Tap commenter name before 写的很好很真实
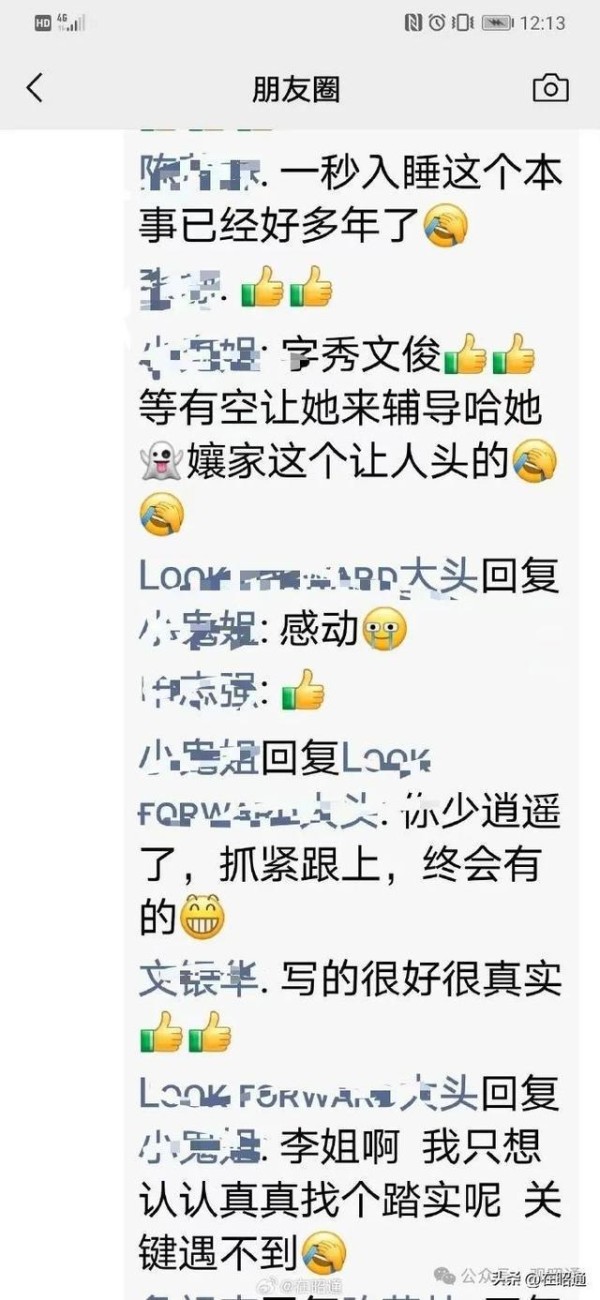 pos(198,973)
